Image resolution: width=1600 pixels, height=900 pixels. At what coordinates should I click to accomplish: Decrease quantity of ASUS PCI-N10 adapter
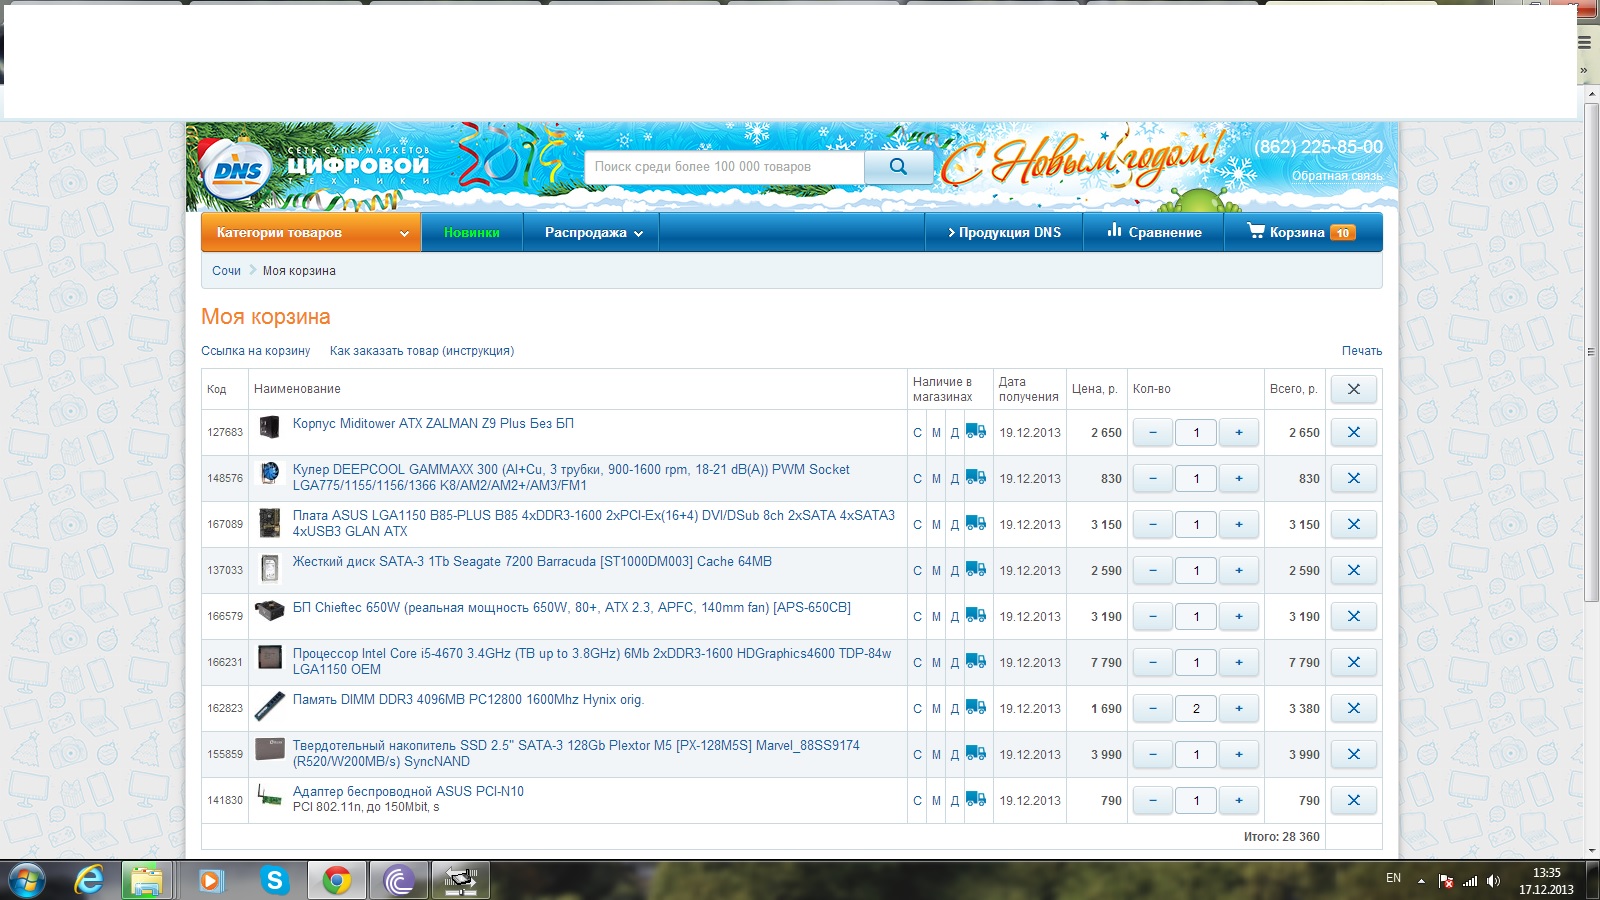[x=1153, y=800]
